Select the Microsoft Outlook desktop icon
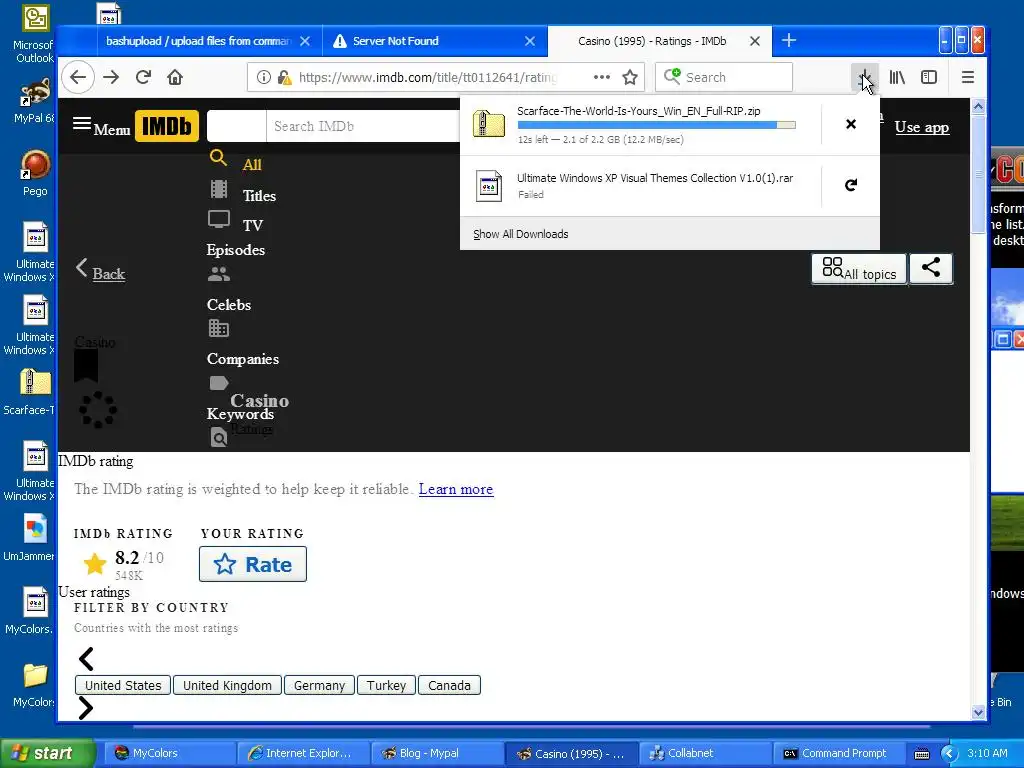 coord(33,35)
